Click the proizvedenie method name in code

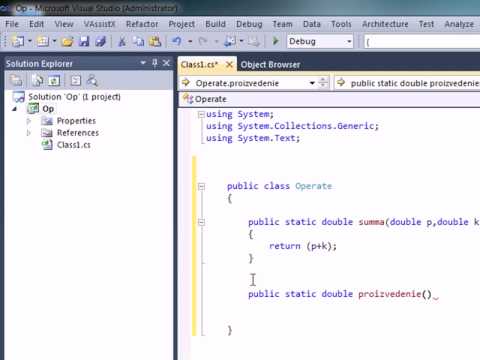pyautogui.click(x=390, y=294)
